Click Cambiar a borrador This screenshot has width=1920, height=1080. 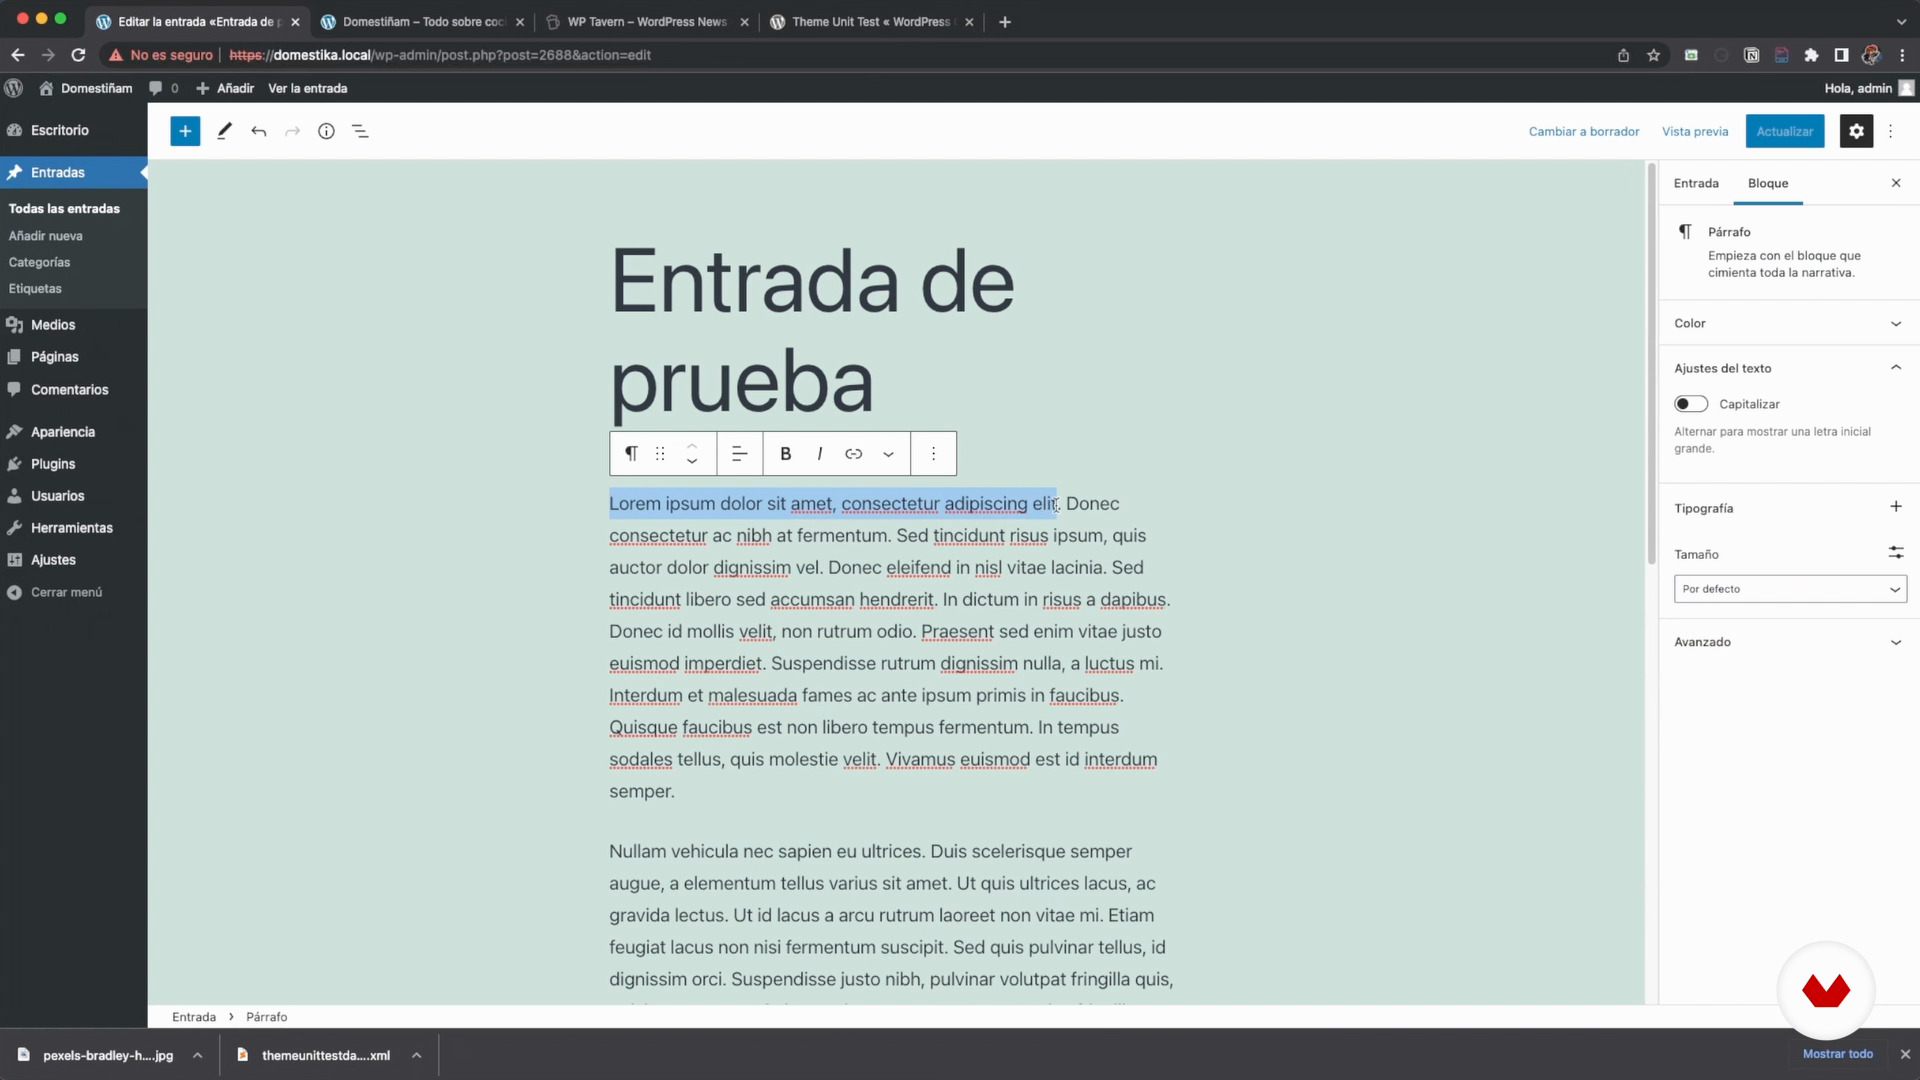[1583, 131]
